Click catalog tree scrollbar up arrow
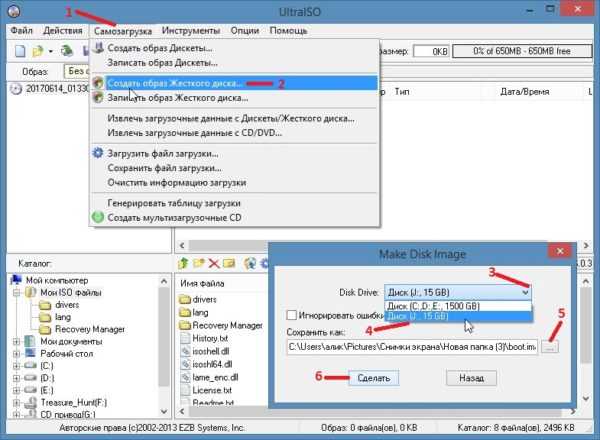The height and width of the screenshot is (440, 600). (x=164, y=281)
